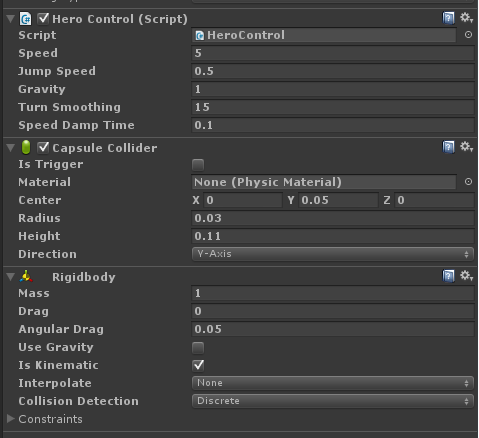Click the Interpolate label
This screenshot has height=438, width=479.
coord(55,383)
